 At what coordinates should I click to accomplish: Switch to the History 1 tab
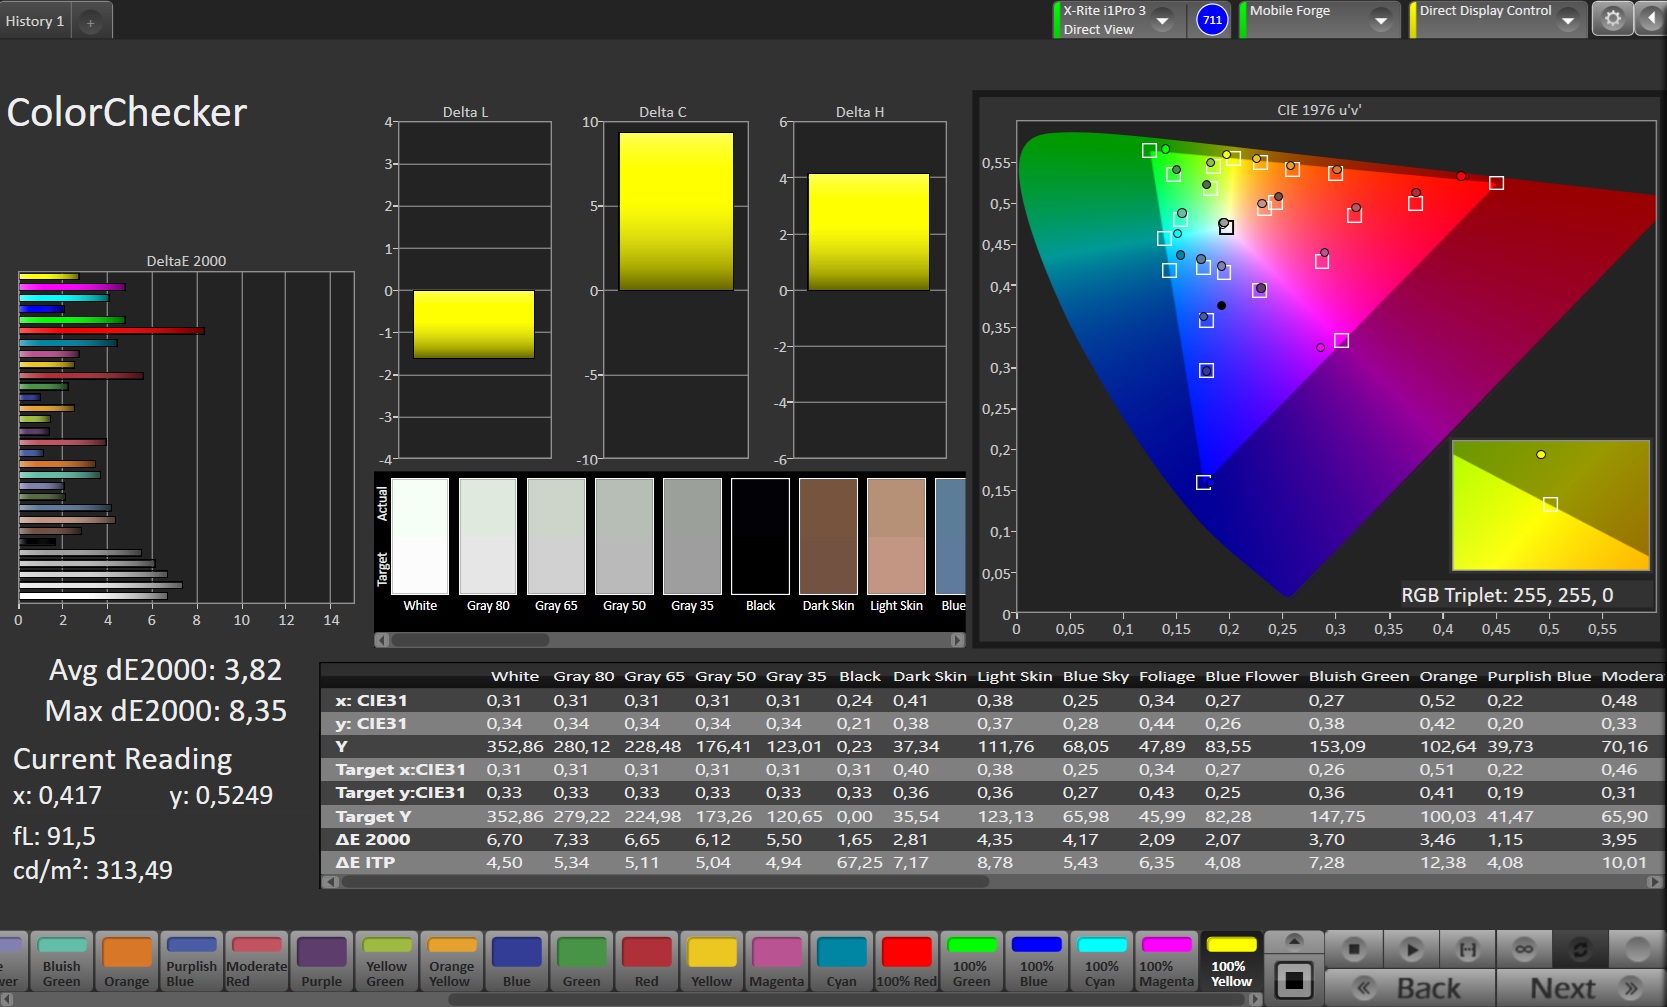tap(35, 21)
